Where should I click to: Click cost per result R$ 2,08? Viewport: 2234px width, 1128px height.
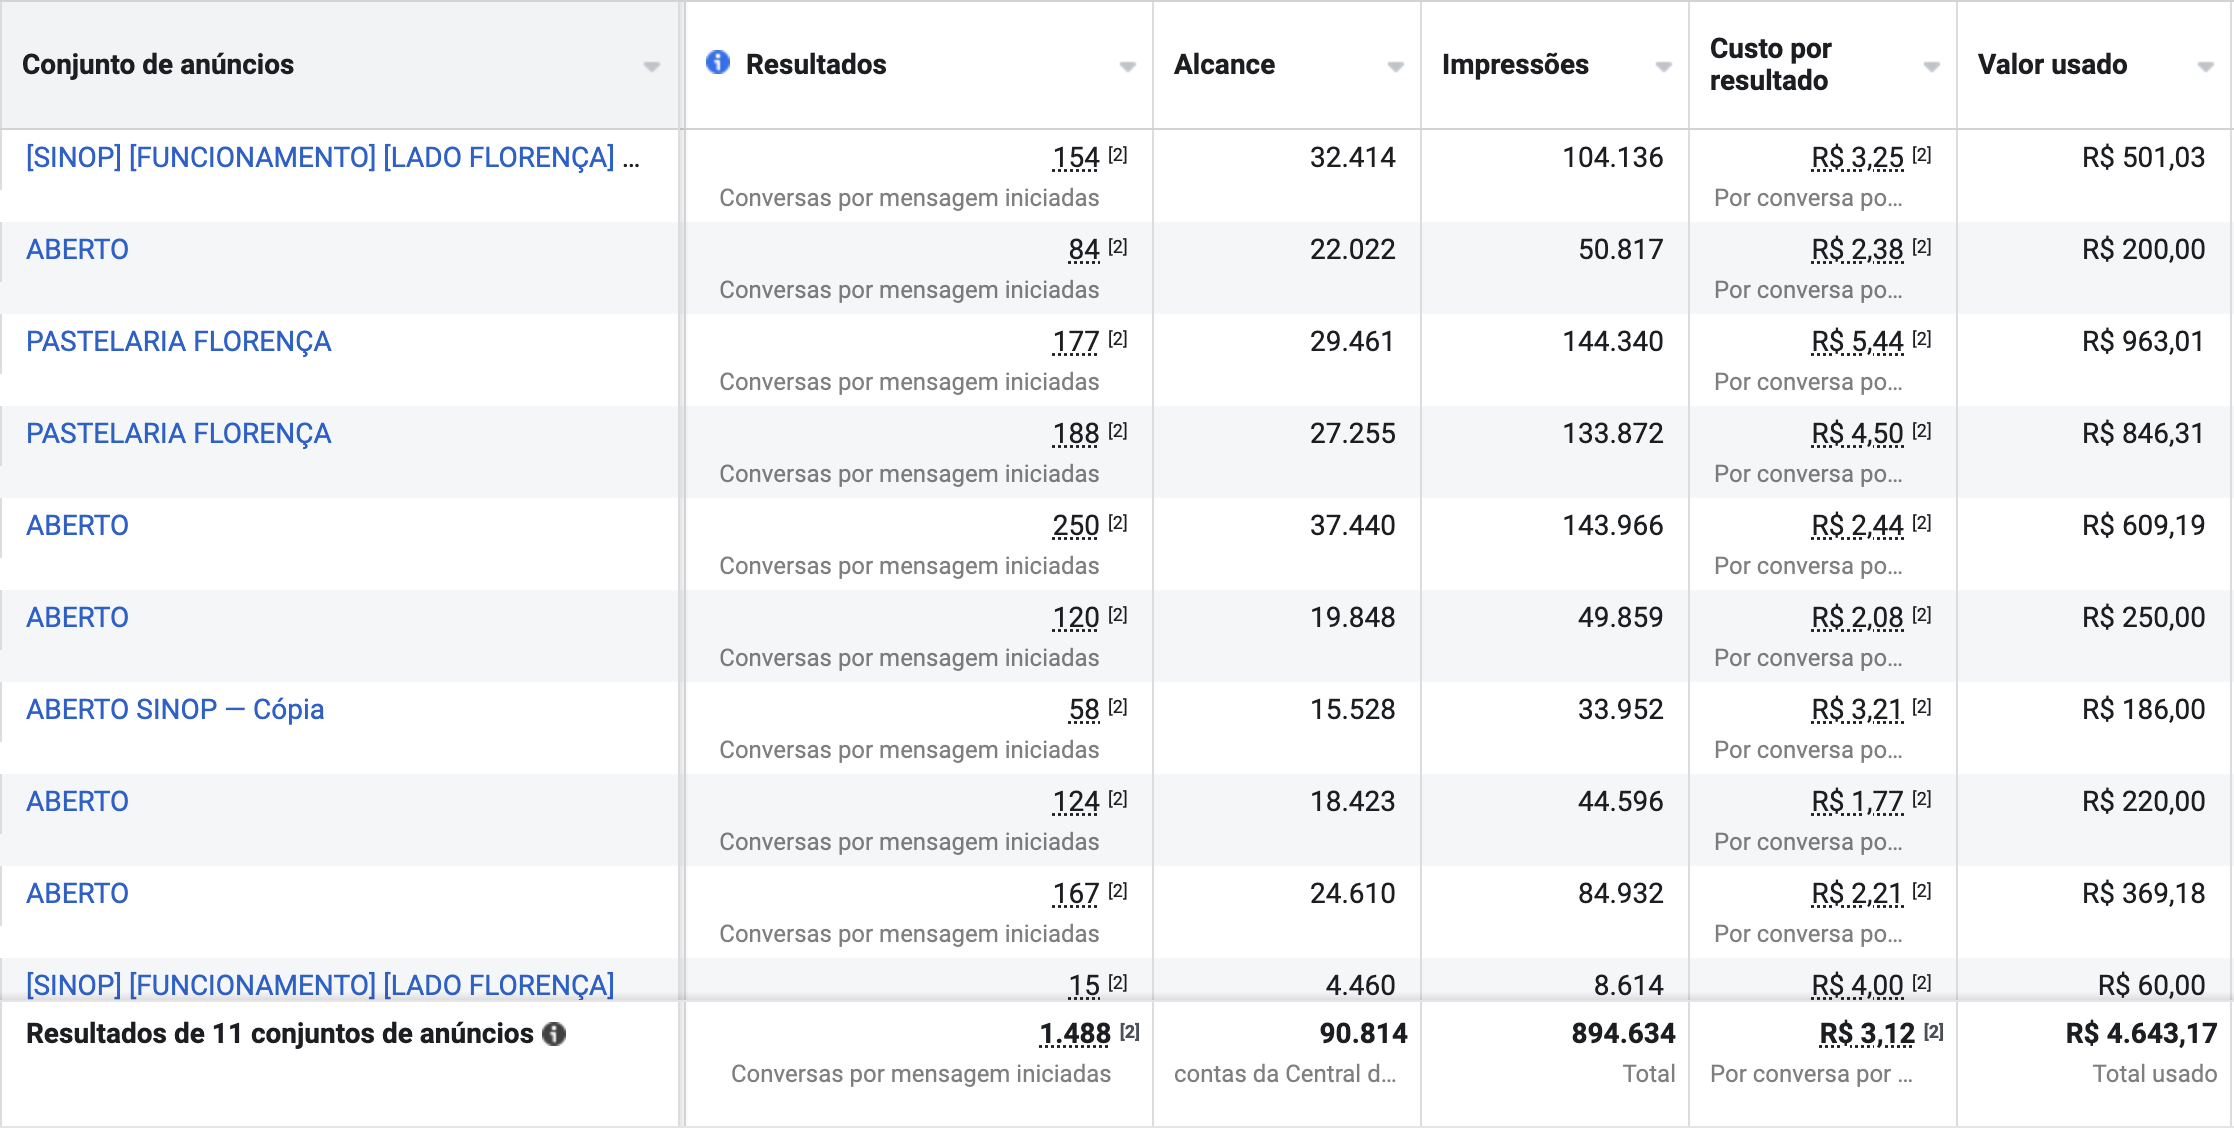pos(1857,618)
